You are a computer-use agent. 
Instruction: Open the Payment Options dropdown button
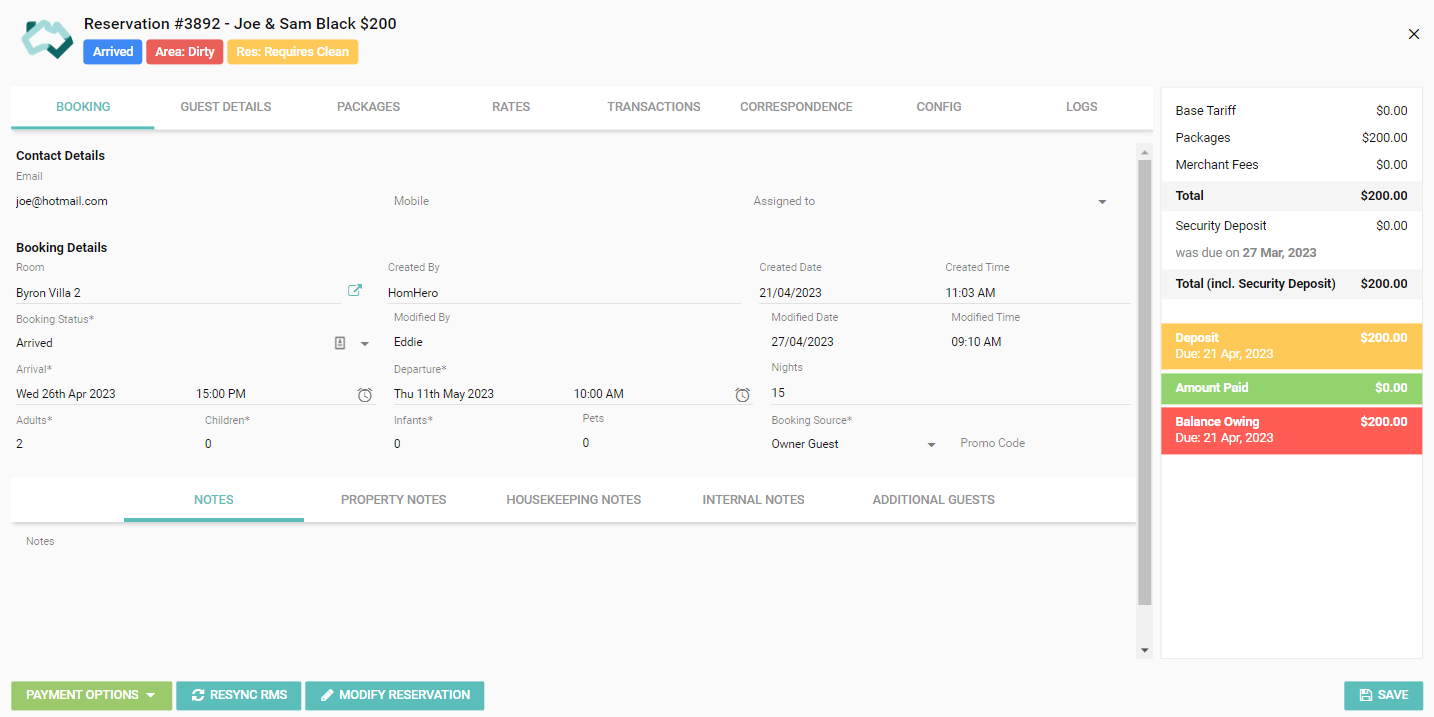coord(91,696)
